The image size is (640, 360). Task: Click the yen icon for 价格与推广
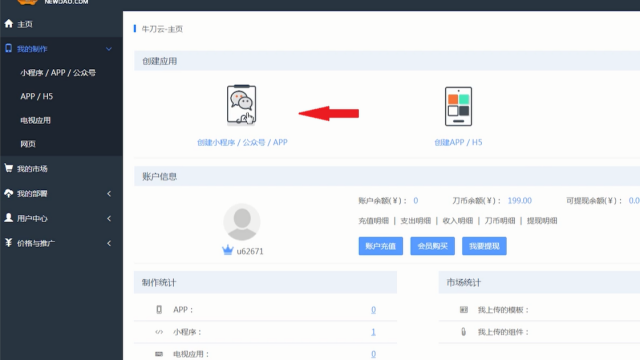pos(9,242)
